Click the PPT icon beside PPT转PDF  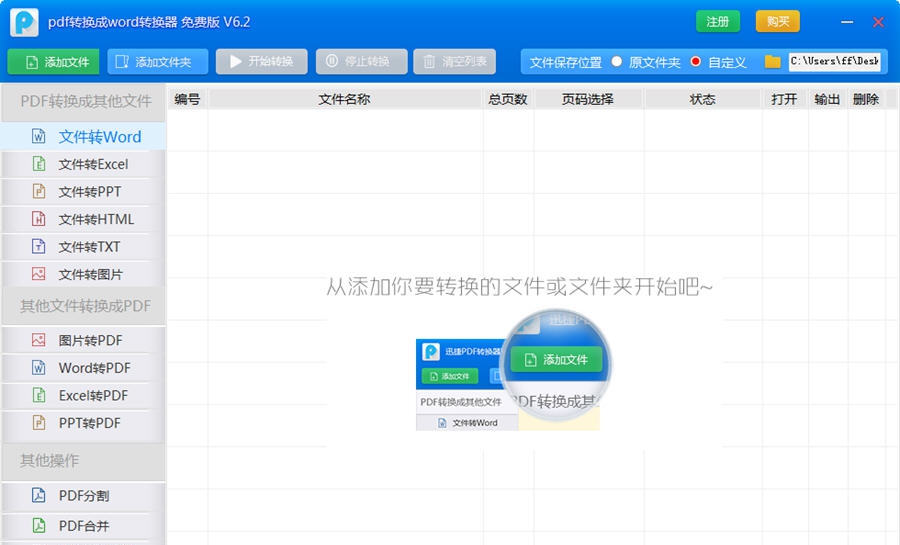(x=38, y=423)
